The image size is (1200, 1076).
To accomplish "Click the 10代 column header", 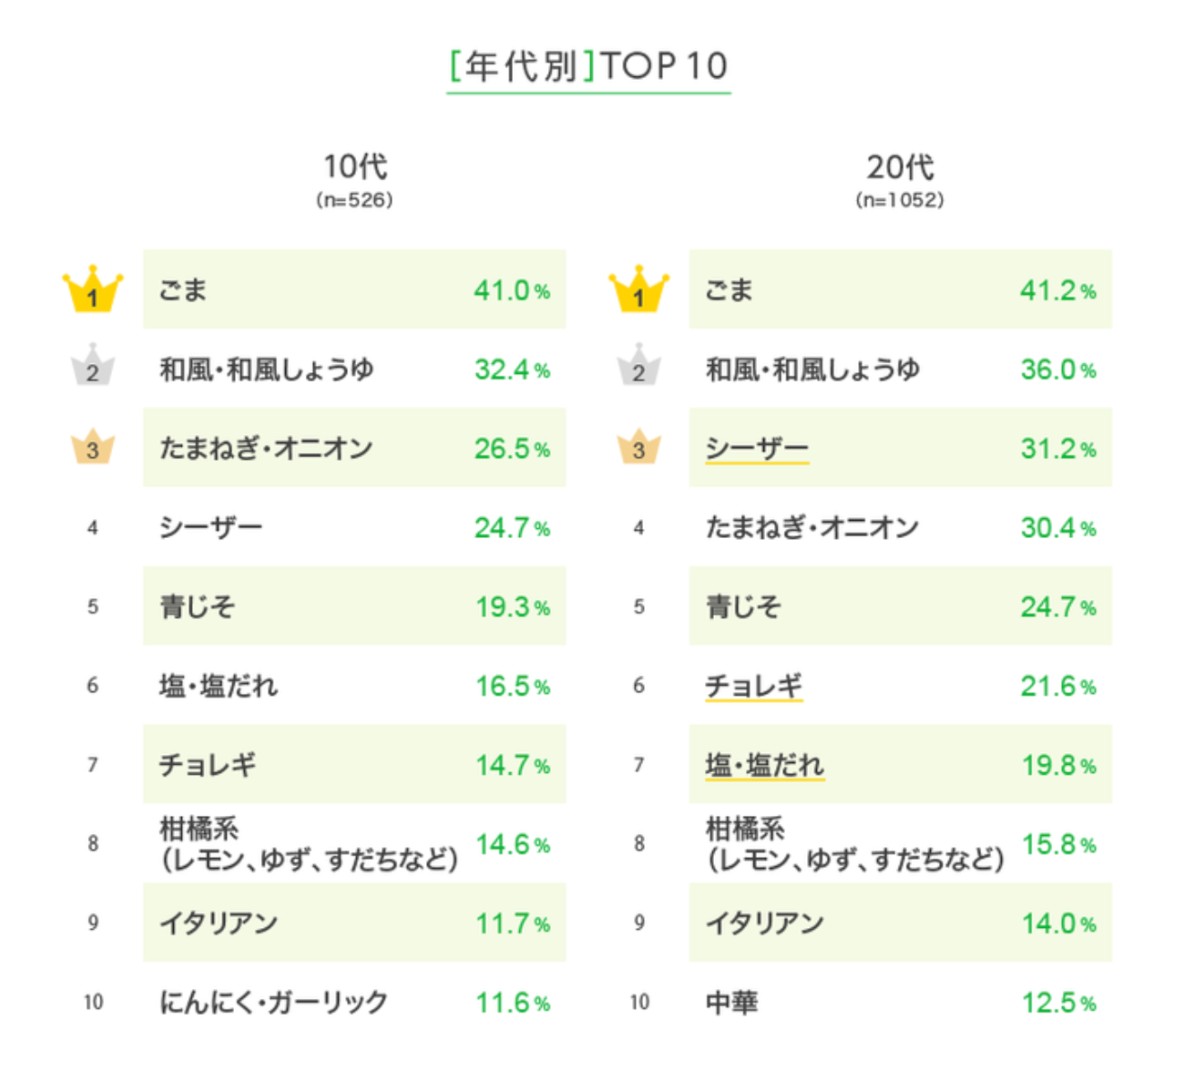I will [x=355, y=166].
